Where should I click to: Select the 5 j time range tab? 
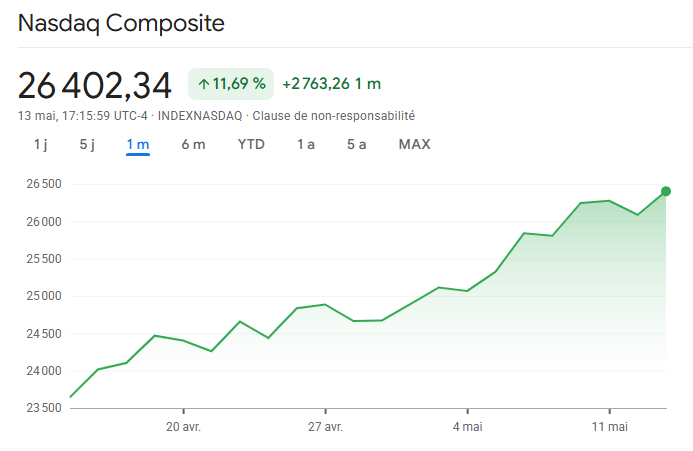click(87, 145)
